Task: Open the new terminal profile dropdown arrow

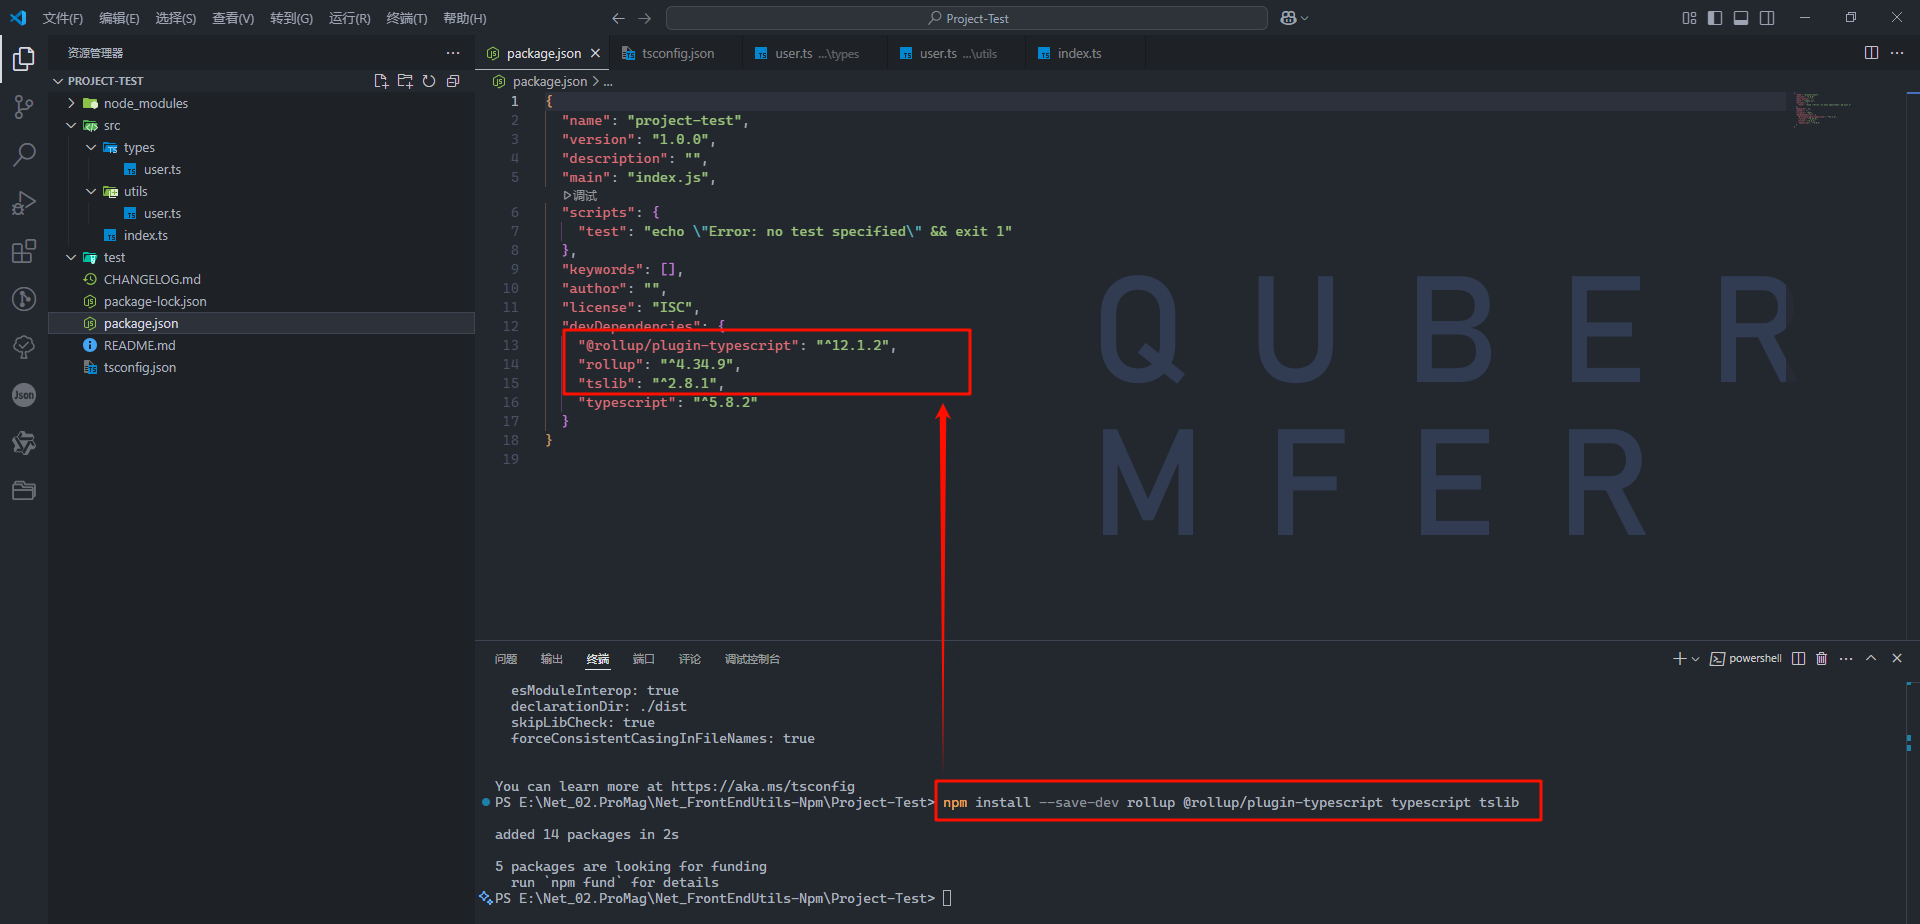Action: click(1695, 659)
